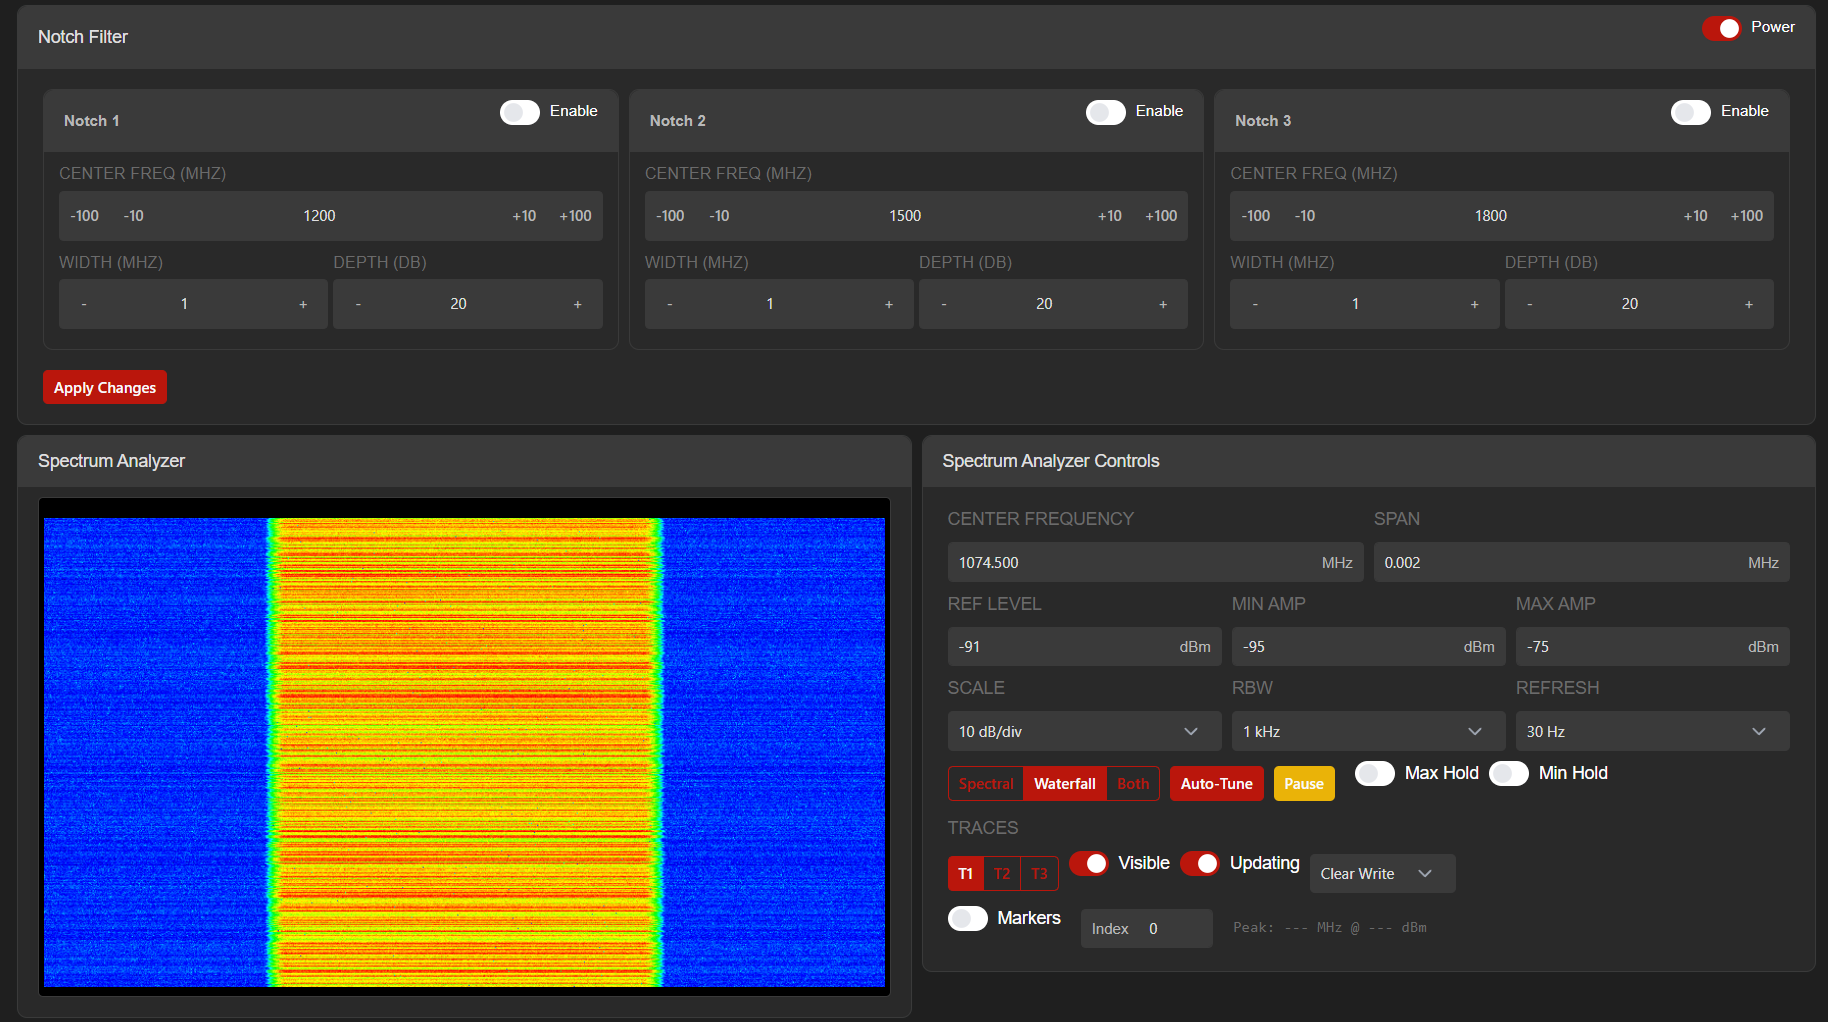Click the Auto-Tune button
1828x1022 pixels.
pos(1216,783)
